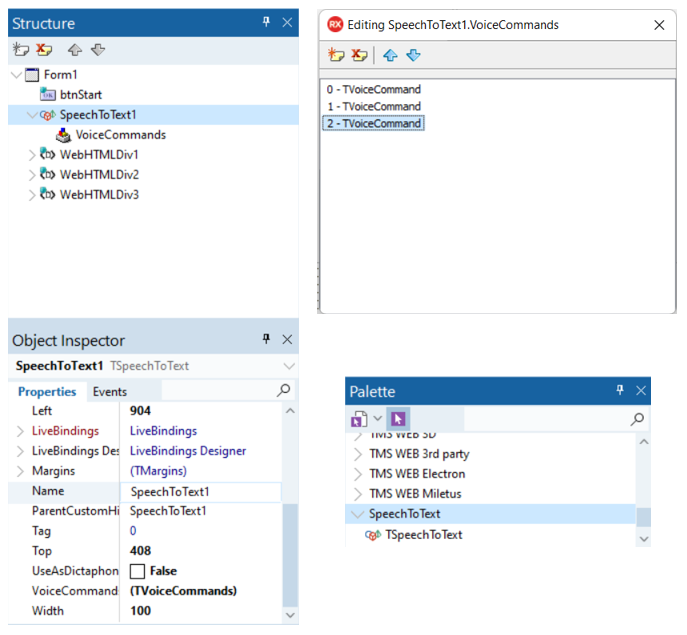The height and width of the screenshot is (635, 687).
Task: Click the Tag property value 0
Action: tap(133, 531)
